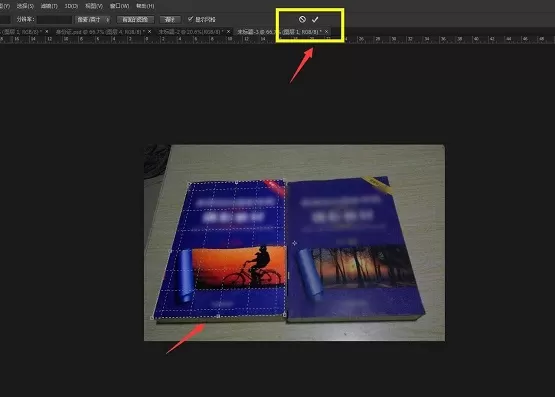Image resolution: width=555 pixels, height=397 pixels.
Task: Open the 窗口(W) window menu
Action: point(119,6)
